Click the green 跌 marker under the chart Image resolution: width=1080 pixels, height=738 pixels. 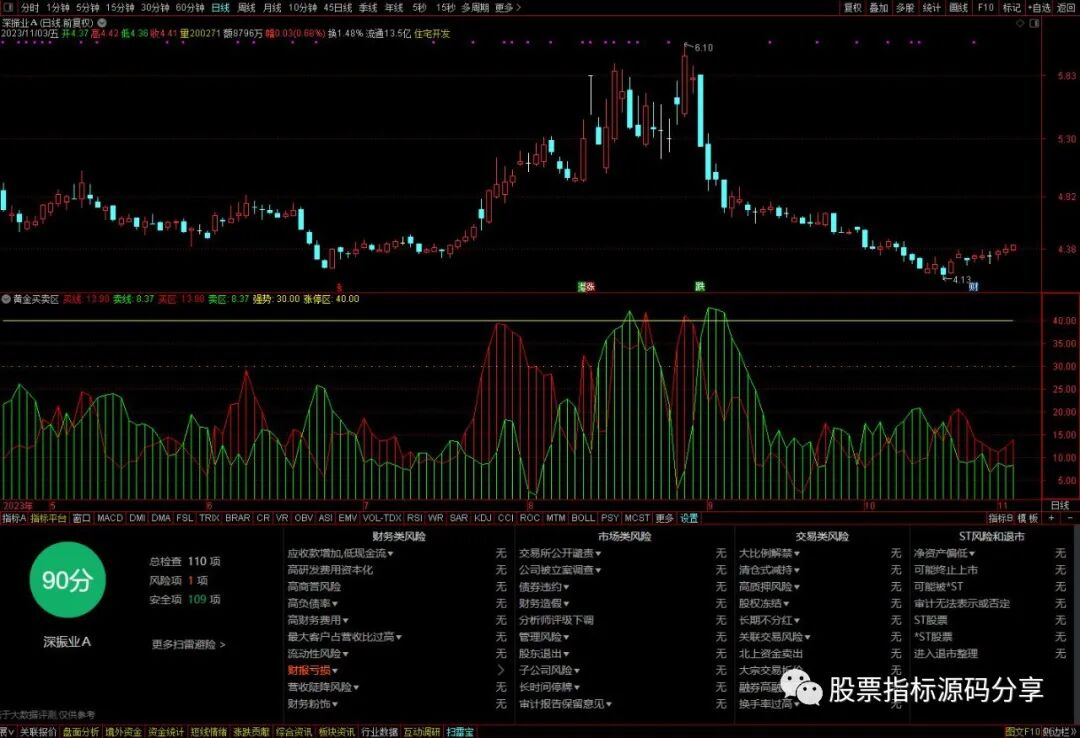pyautogui.click(x=700, y=287)
